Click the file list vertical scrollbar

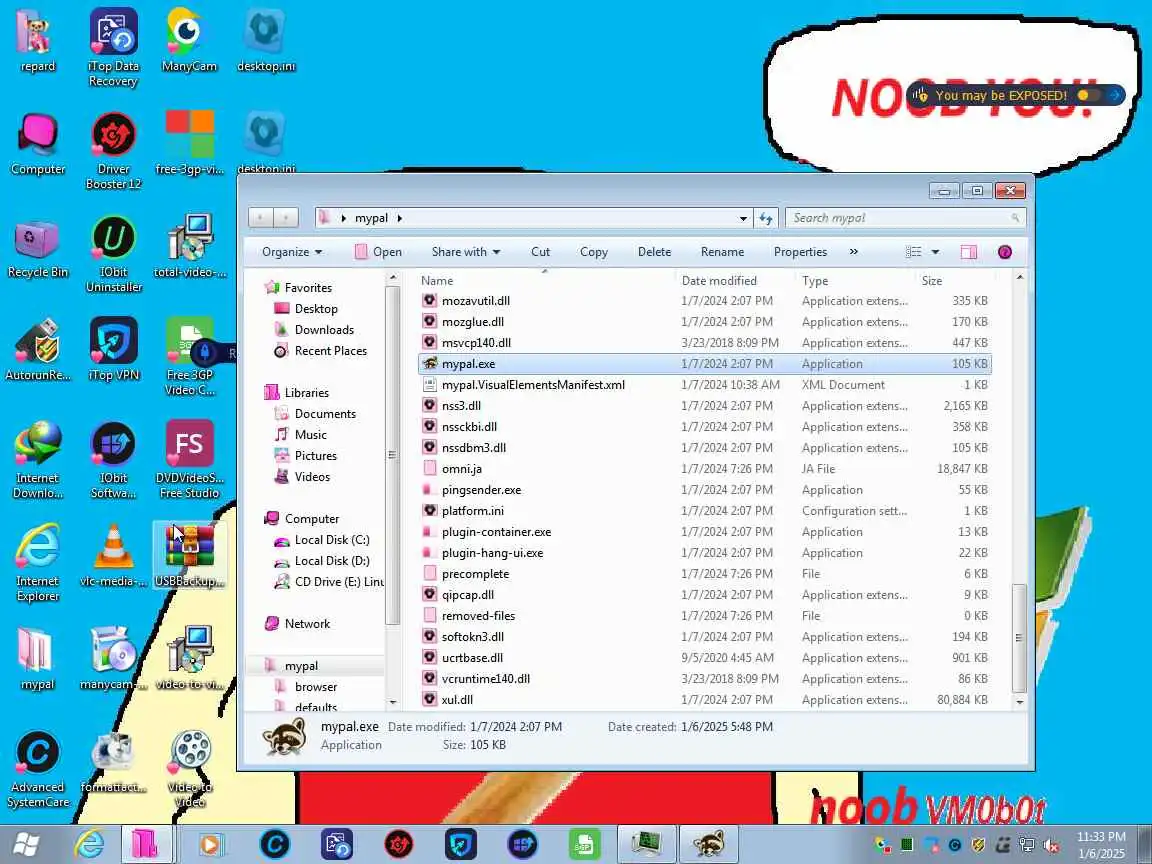point(1019,638)
